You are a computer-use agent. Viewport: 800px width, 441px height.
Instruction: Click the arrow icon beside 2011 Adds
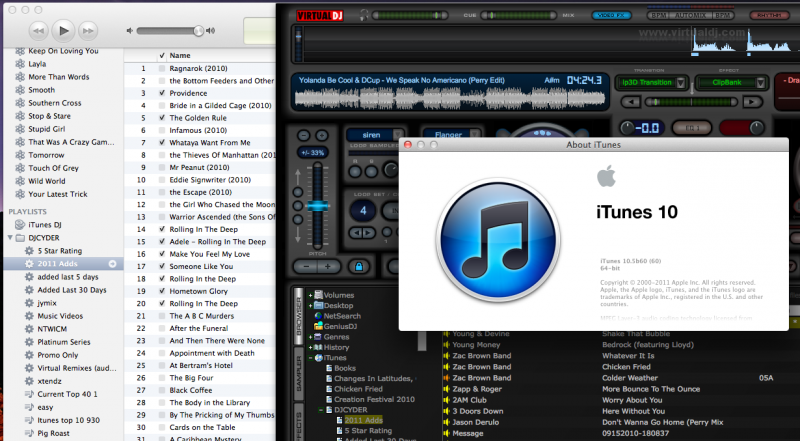[113, 263]
